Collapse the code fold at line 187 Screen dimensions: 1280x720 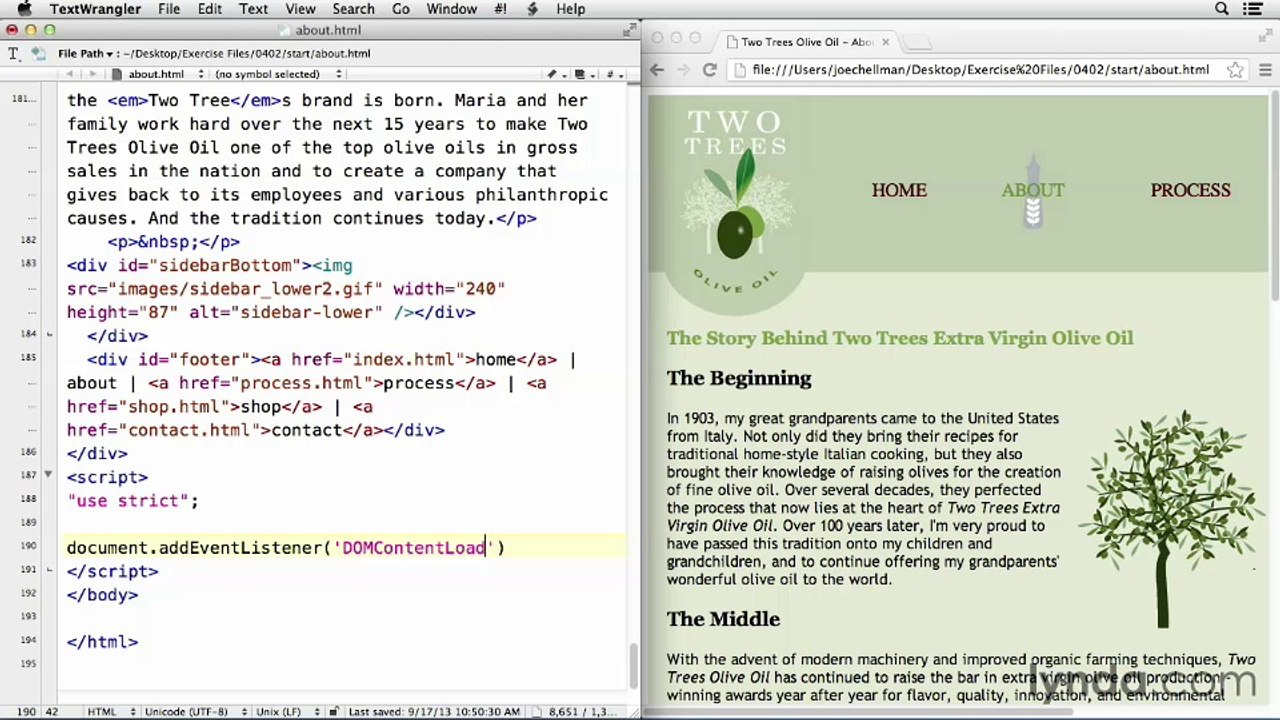coord(48,475)
